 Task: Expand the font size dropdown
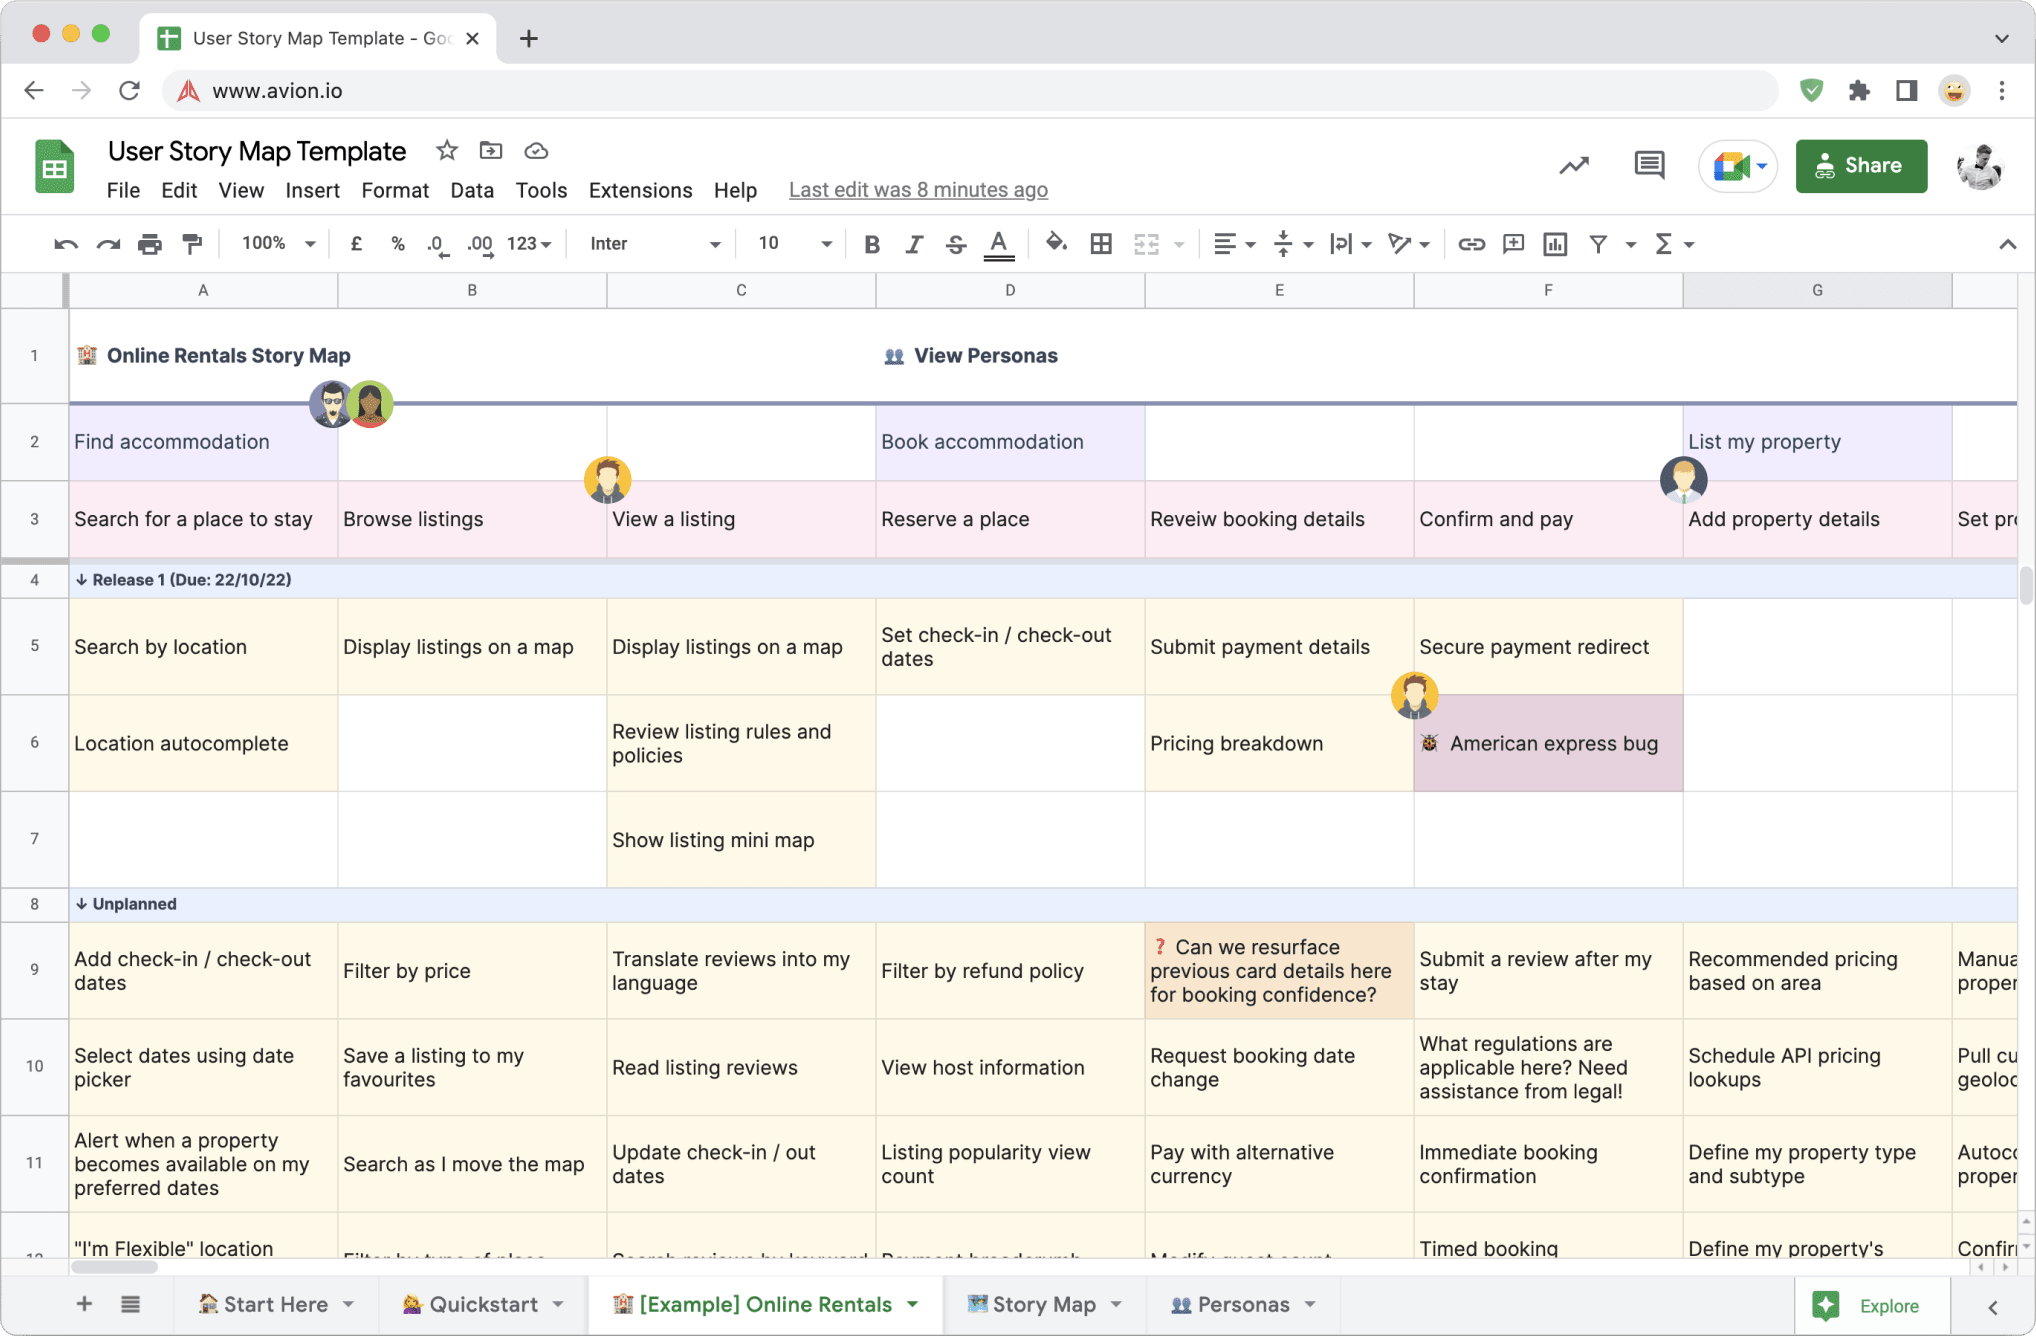(x=824, y=243)
